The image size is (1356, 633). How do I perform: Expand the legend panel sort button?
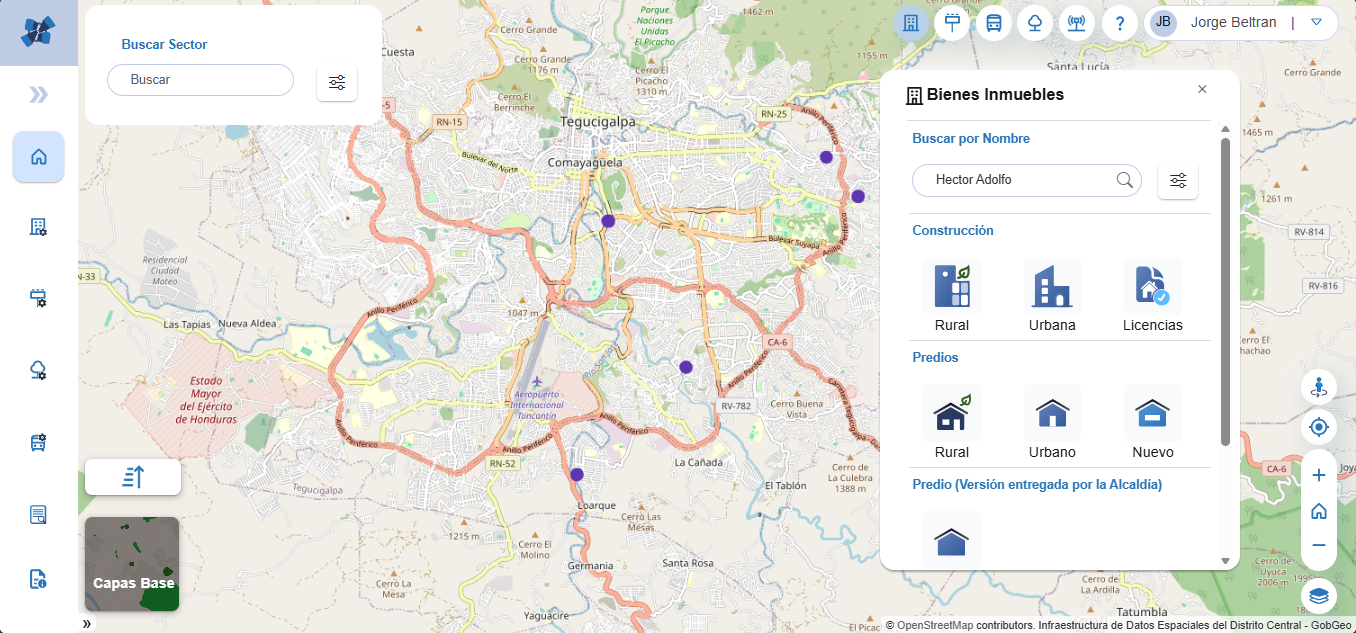coord(133,477)
